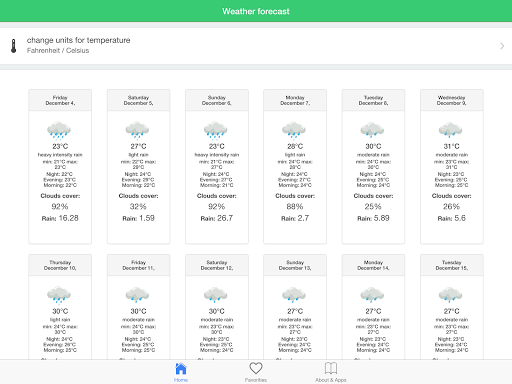Open the Home tab icon

pyautogui.click(x=181, y=369)
